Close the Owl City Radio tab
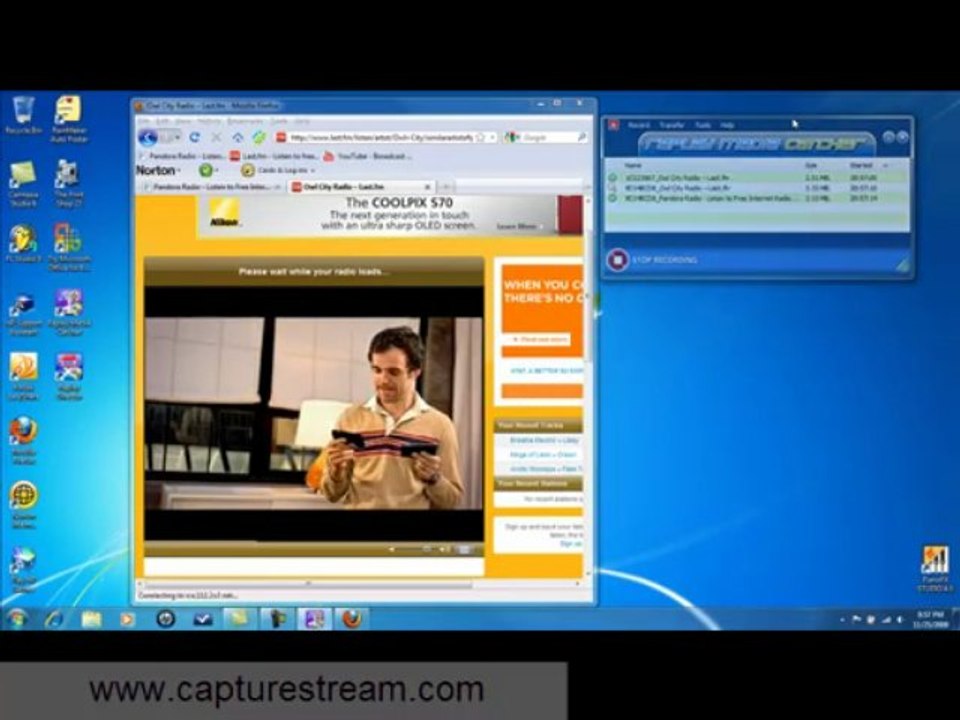This screenshot has height=720, width=960. [428, 187]
